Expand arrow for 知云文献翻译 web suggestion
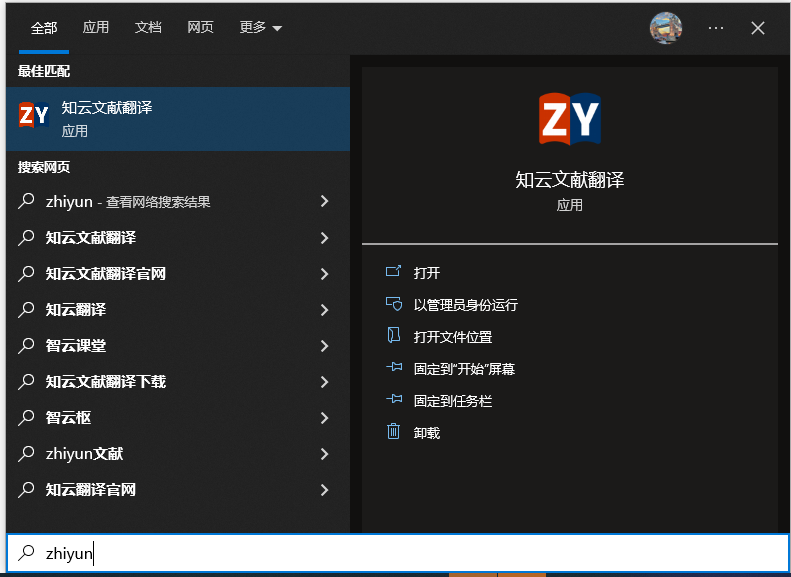 [325, 238]
